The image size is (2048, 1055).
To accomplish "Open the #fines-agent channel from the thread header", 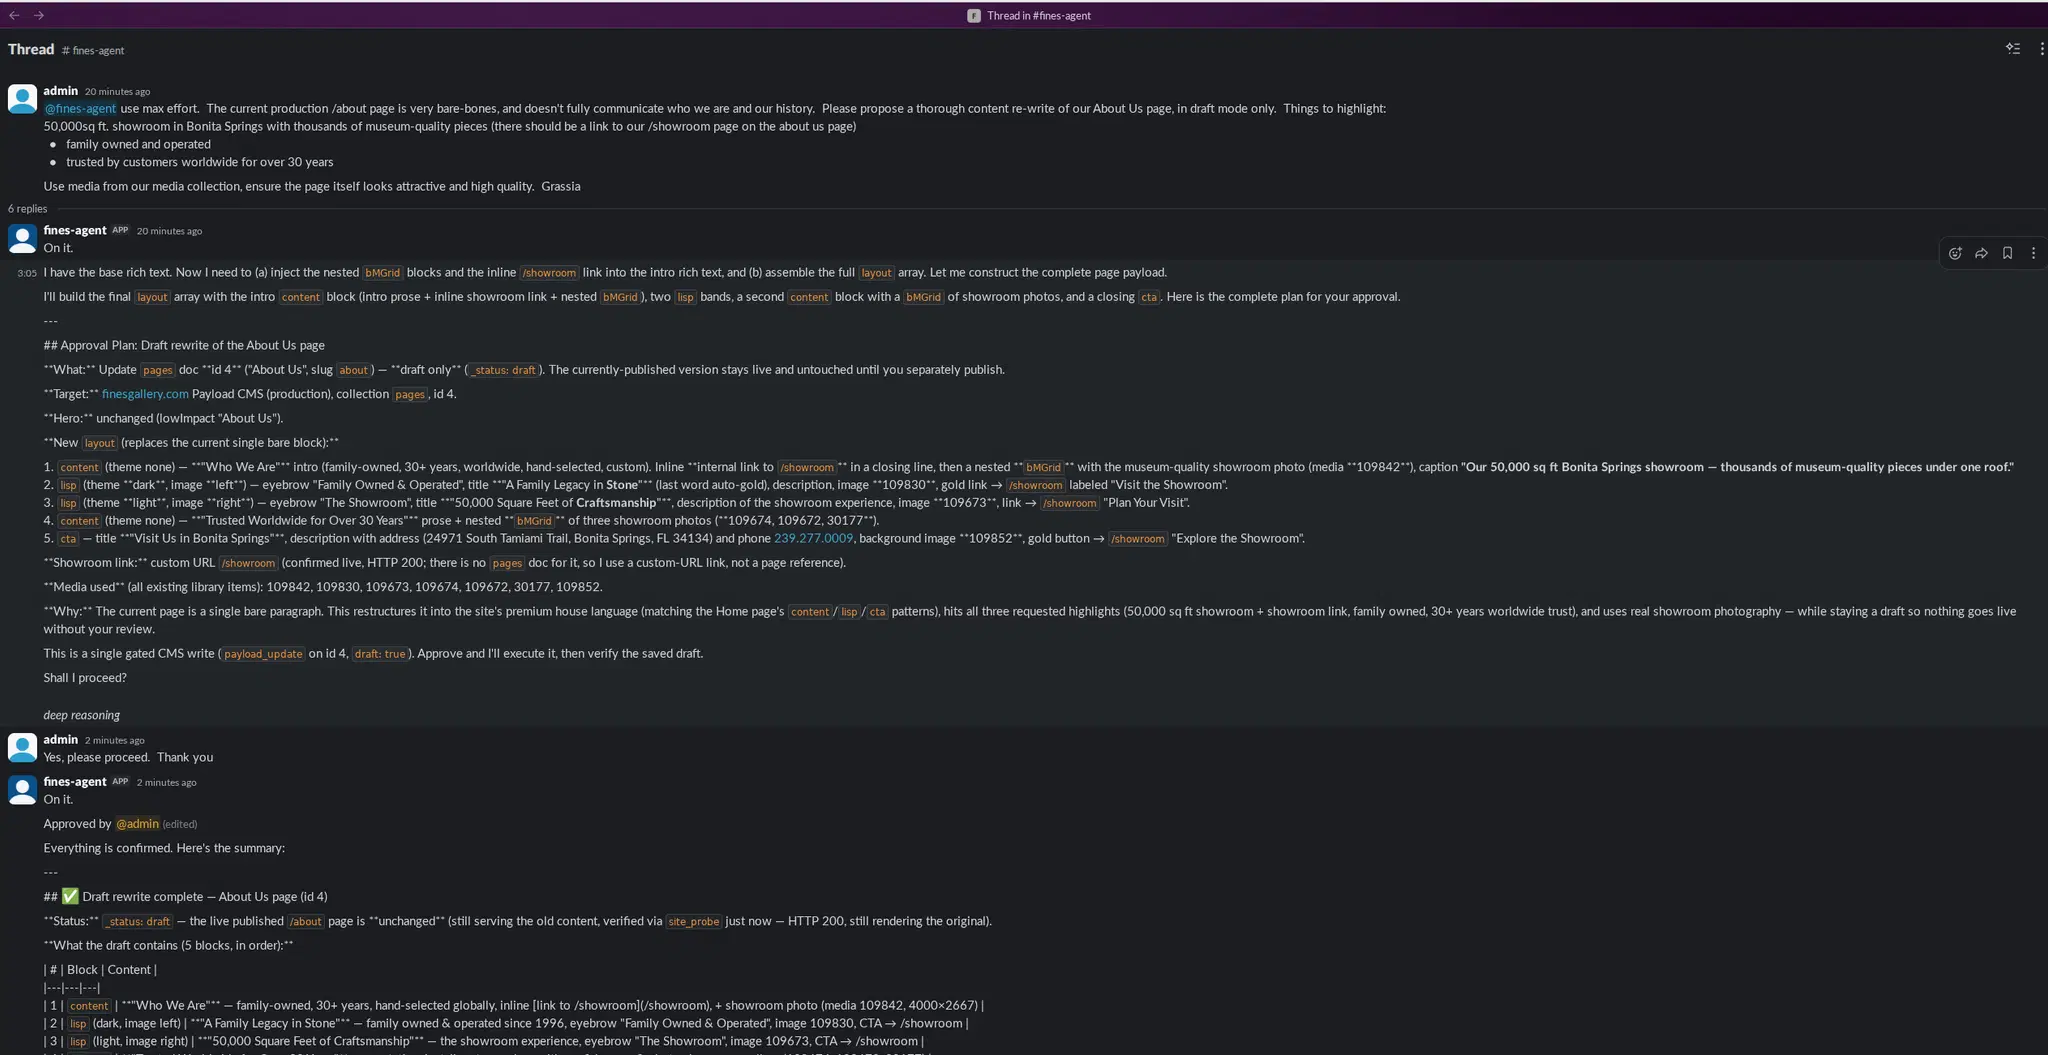I will point(93,50).
